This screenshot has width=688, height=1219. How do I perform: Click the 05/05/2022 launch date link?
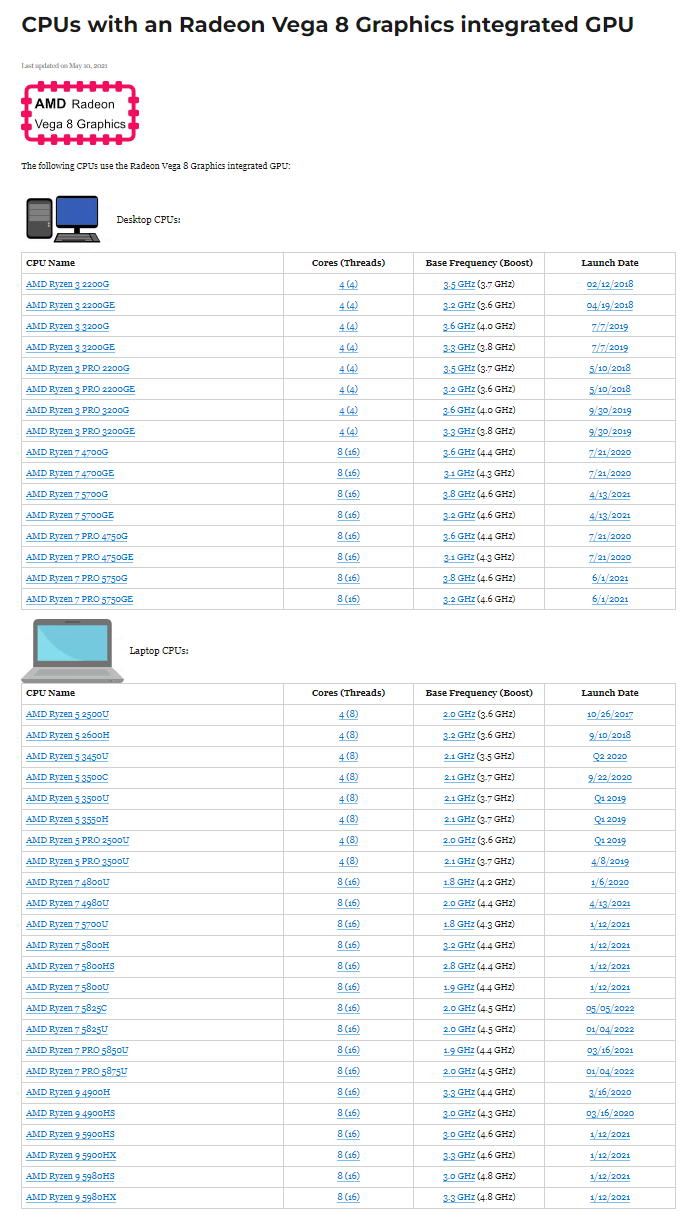pos(610,1009)
